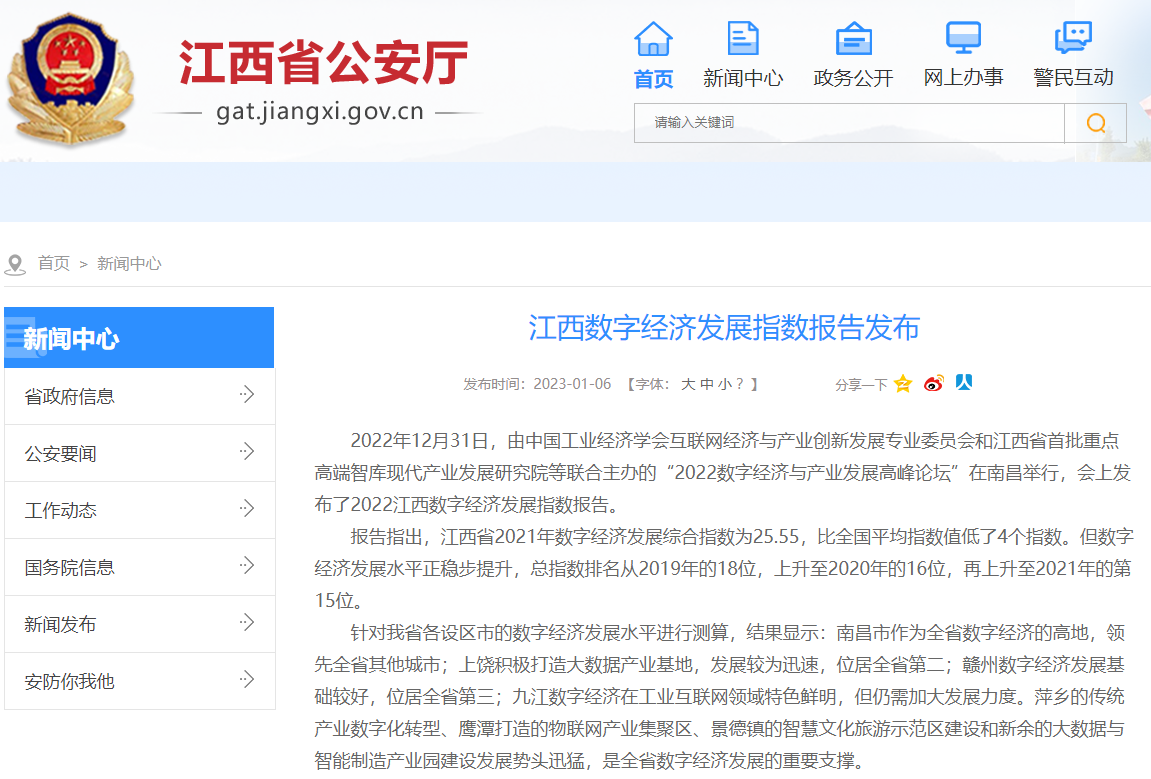1151x779 pixels.
Task: Click the 警民互动 chat icon
Action: click(1073, 39)
